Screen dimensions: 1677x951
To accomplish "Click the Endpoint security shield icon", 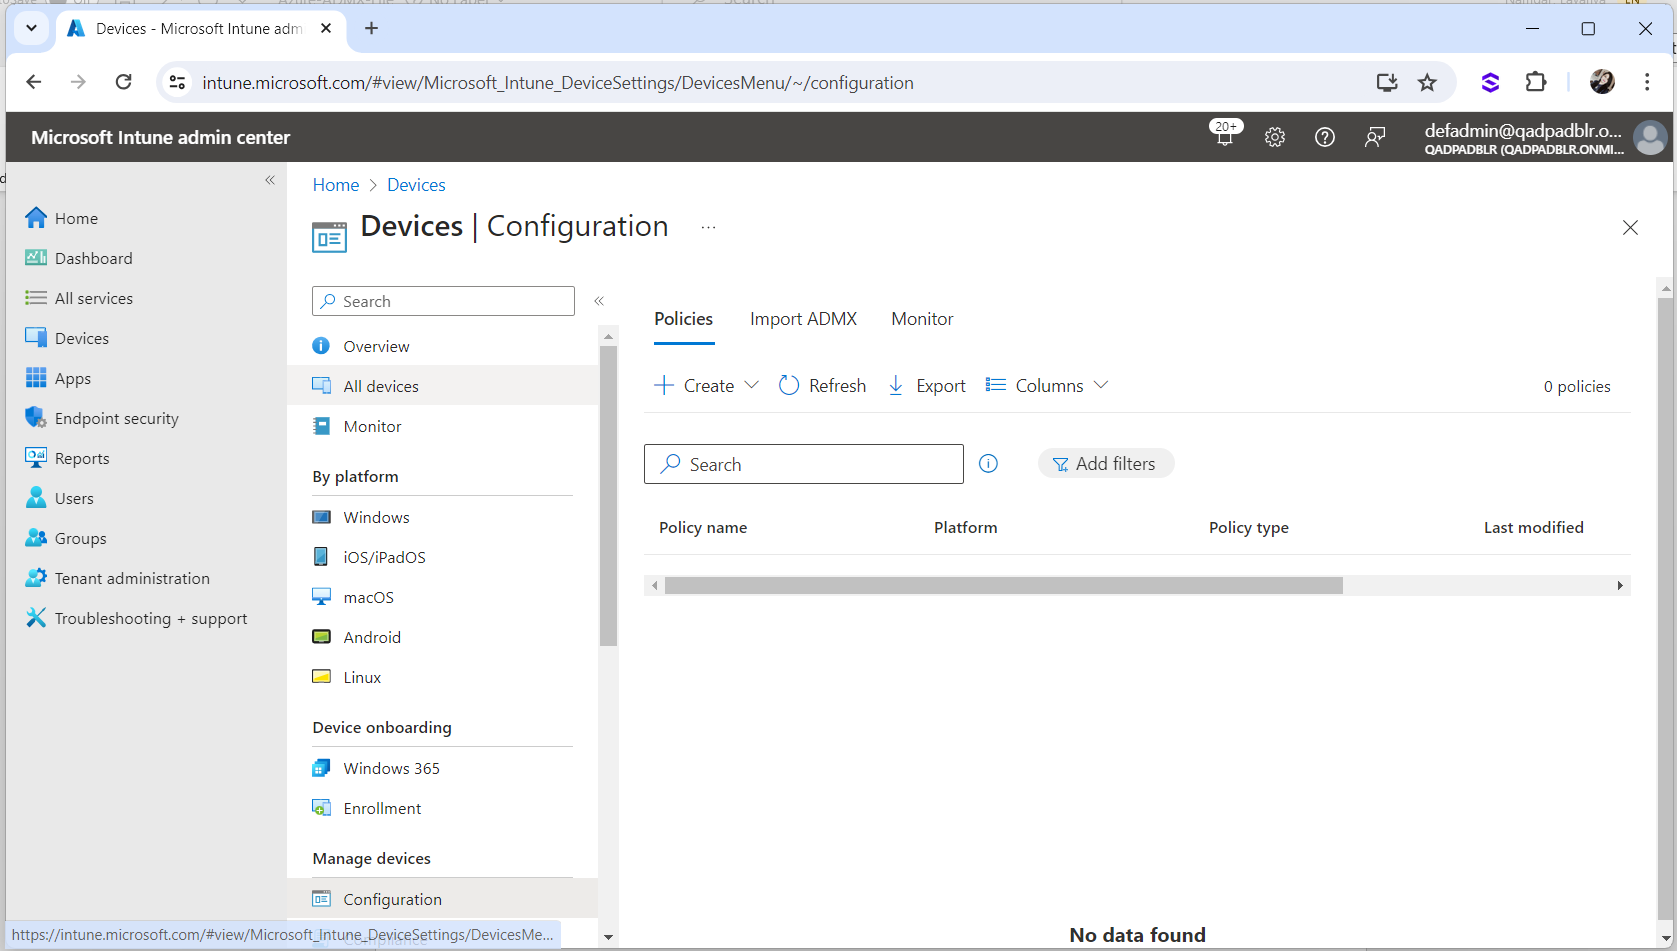I will tap(36, 418).
